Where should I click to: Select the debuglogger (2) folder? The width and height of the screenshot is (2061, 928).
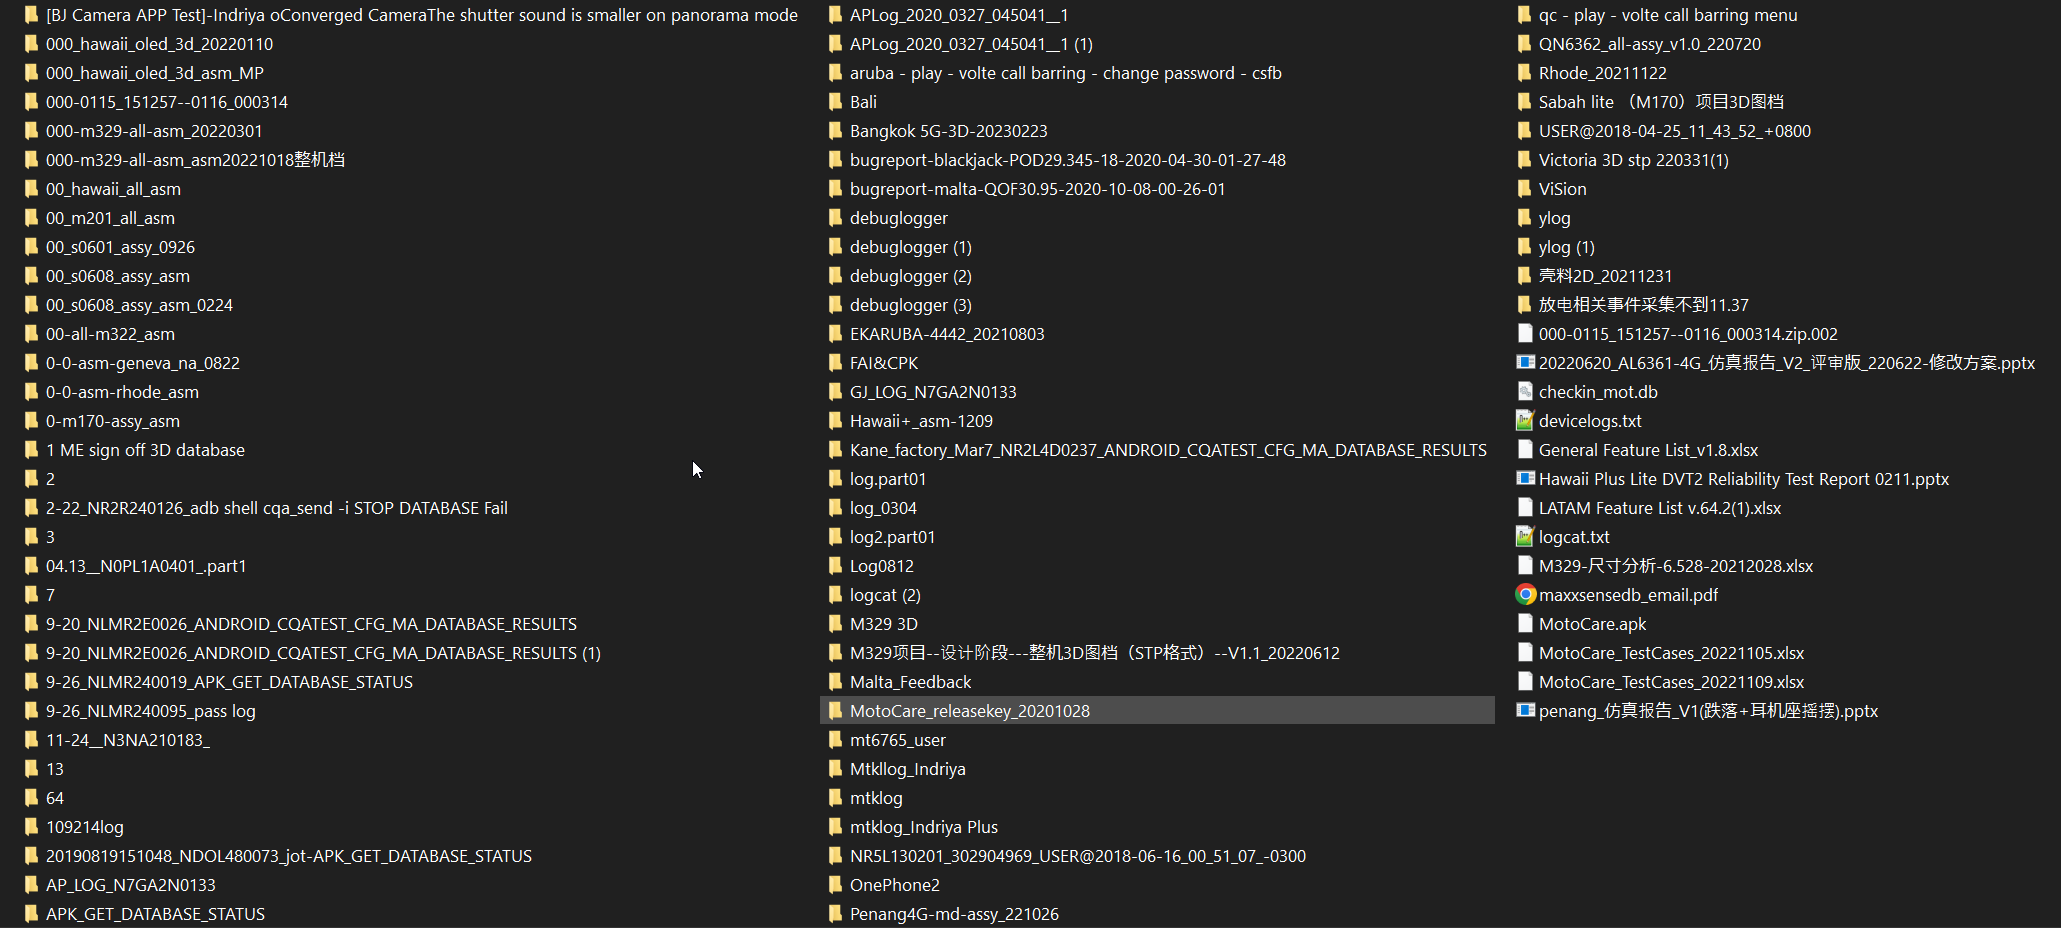tap(911, 276)
